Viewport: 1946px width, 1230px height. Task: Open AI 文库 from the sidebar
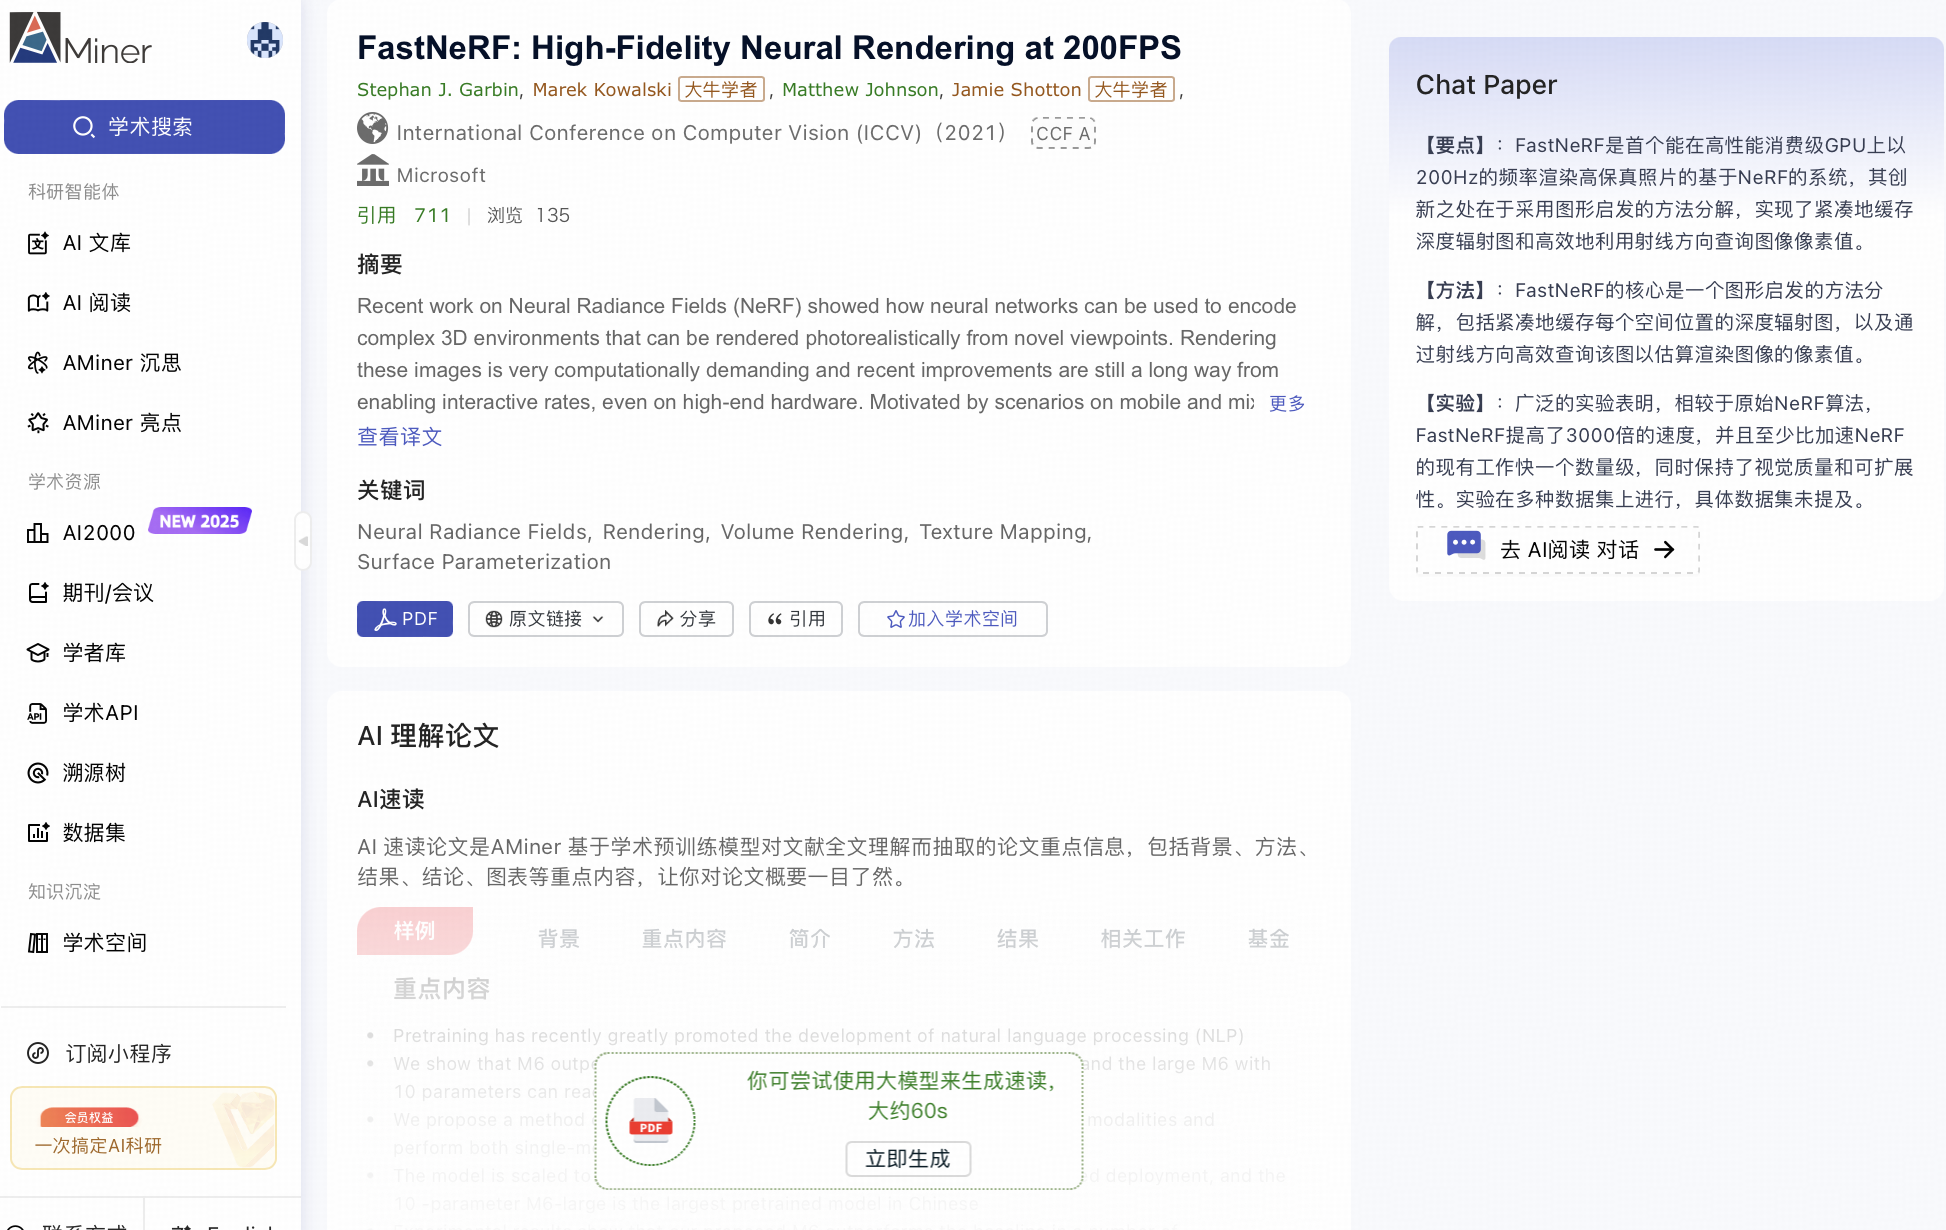pos(96,243)
